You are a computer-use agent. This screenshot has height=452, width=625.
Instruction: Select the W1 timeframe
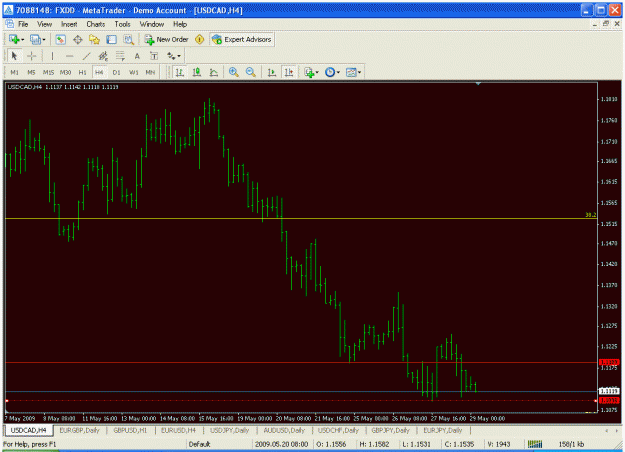click(x=134, y=72)
